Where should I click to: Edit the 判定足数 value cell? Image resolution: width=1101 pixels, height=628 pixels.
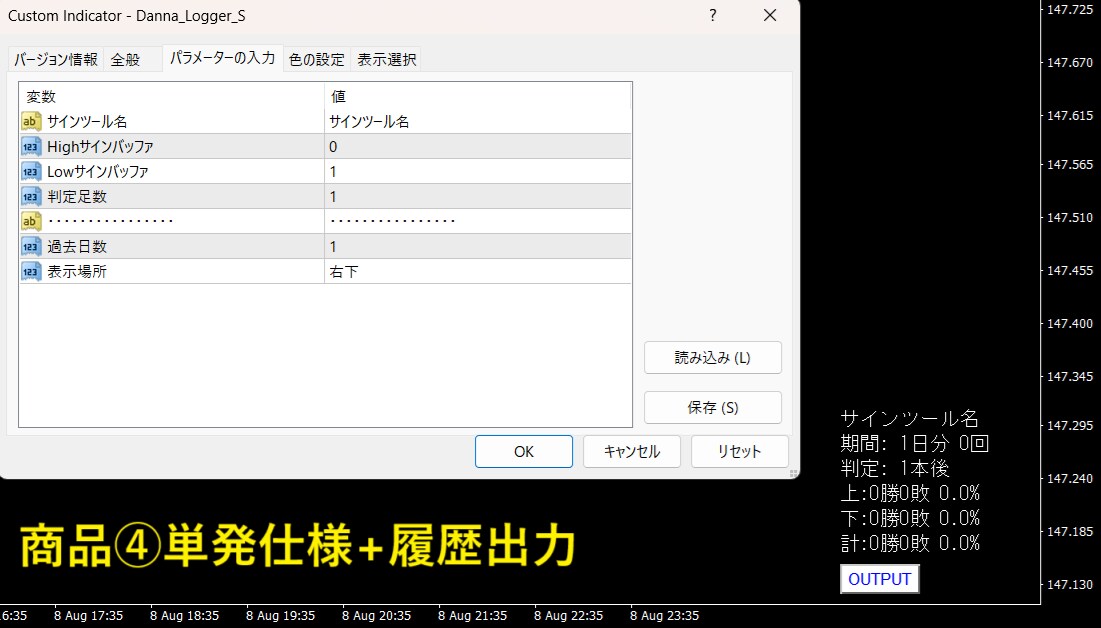click(477, 197)
